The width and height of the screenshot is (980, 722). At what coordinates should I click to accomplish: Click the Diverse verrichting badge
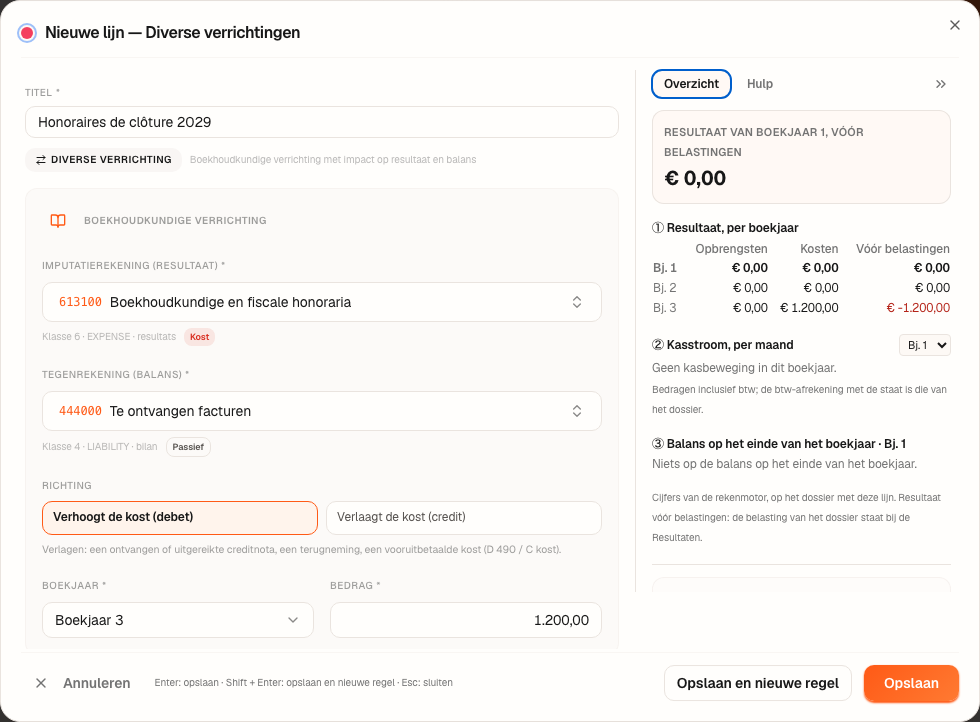point(103,160)
